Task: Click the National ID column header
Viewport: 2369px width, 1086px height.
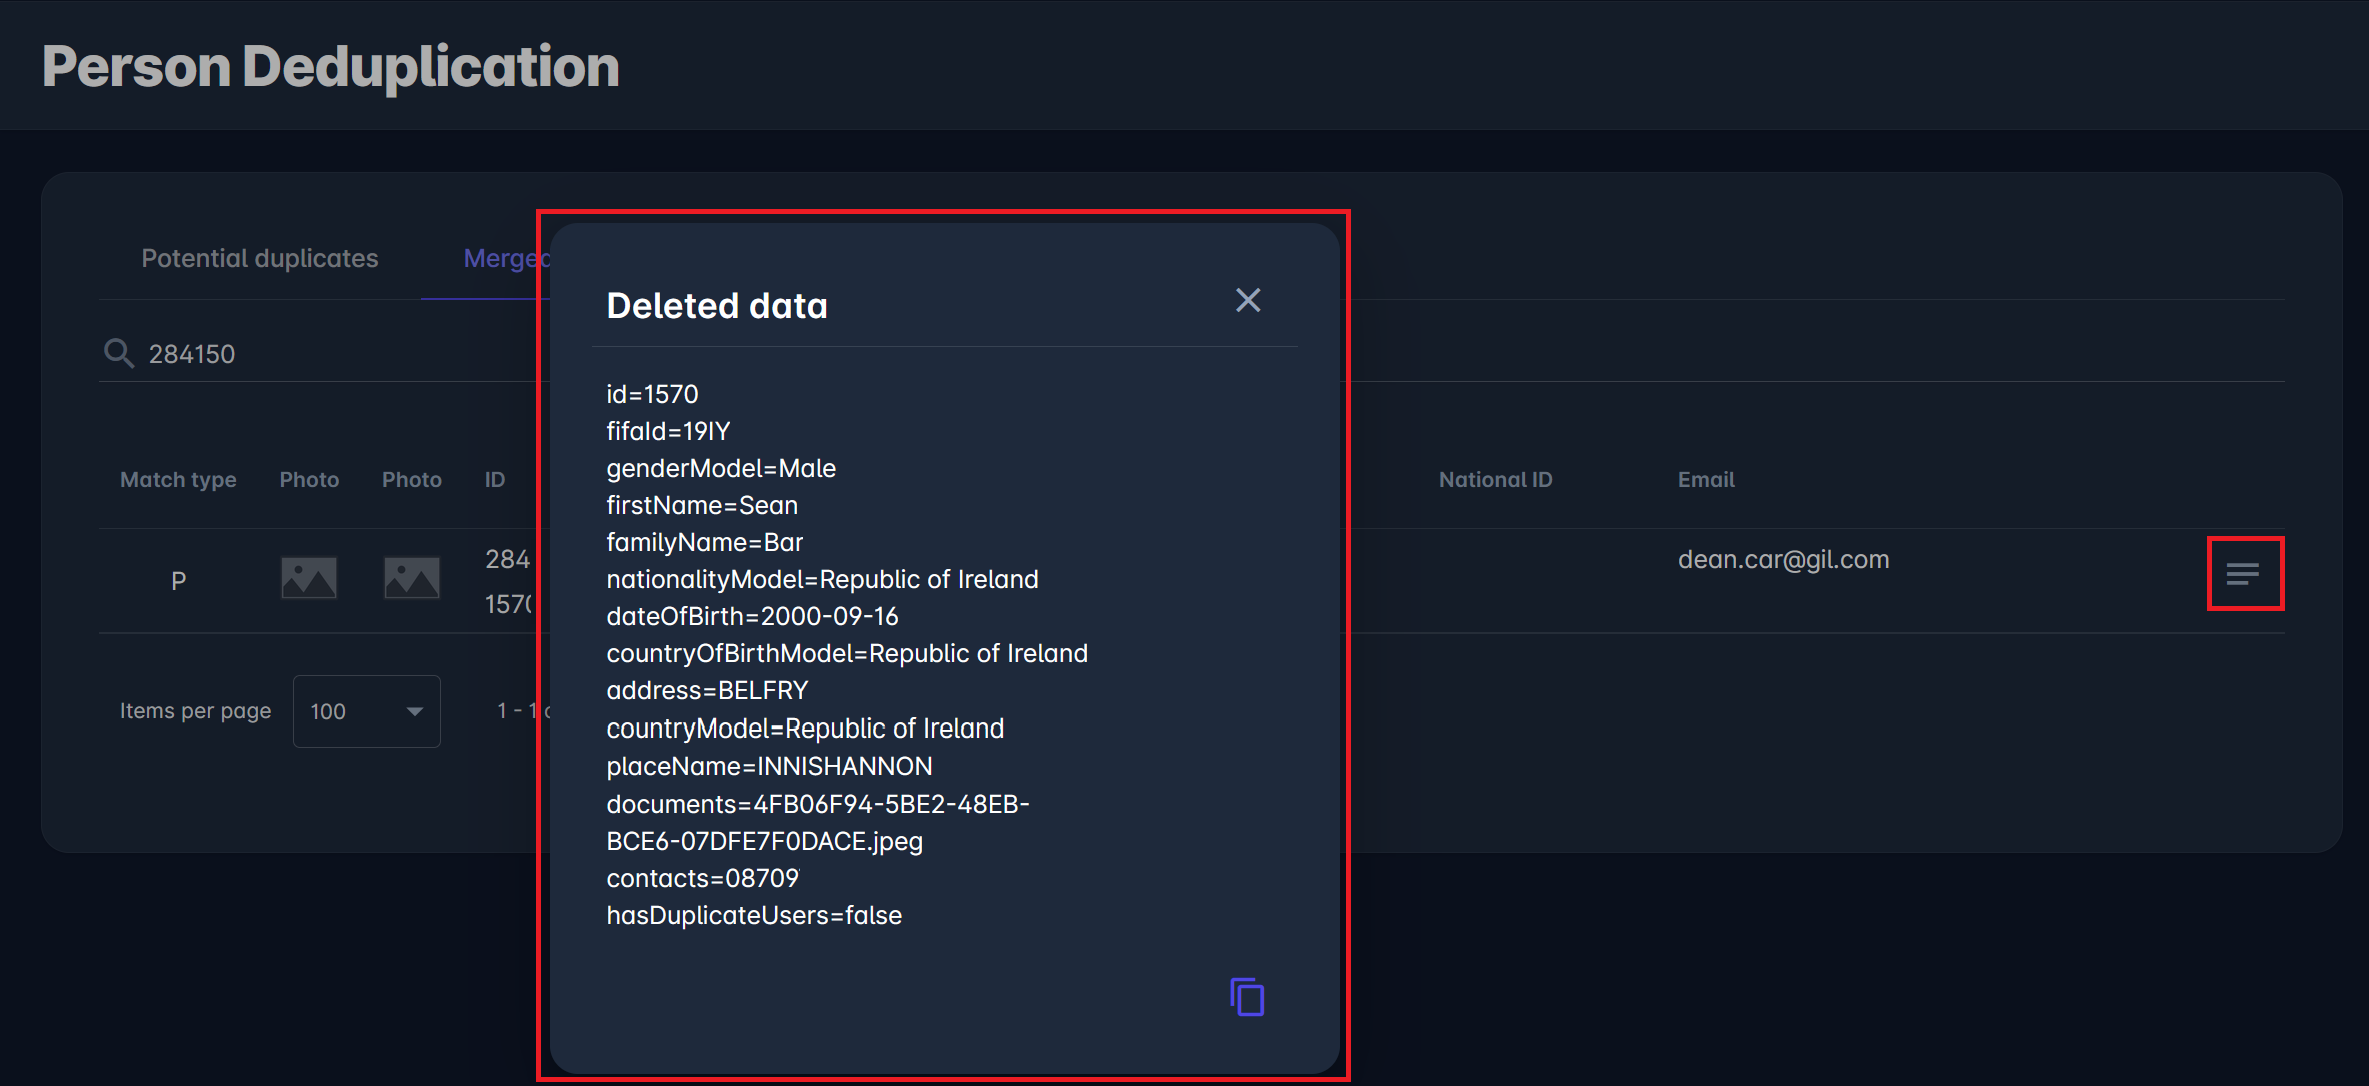Action: pyautogui.click(x=1495, y=480)
